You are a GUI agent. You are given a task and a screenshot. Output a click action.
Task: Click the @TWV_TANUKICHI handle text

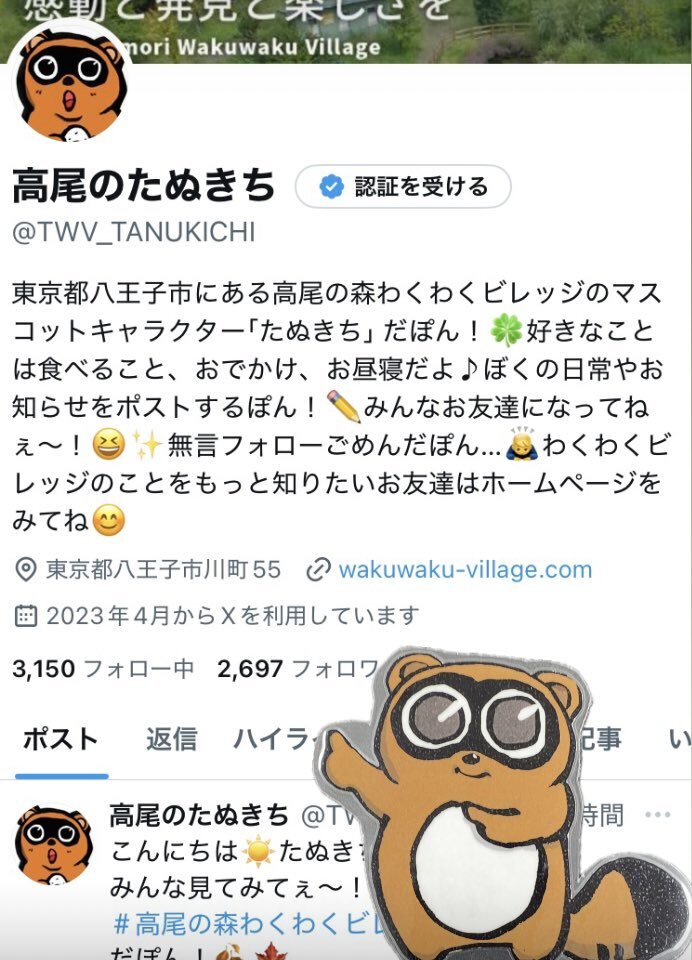coord(134,233)
